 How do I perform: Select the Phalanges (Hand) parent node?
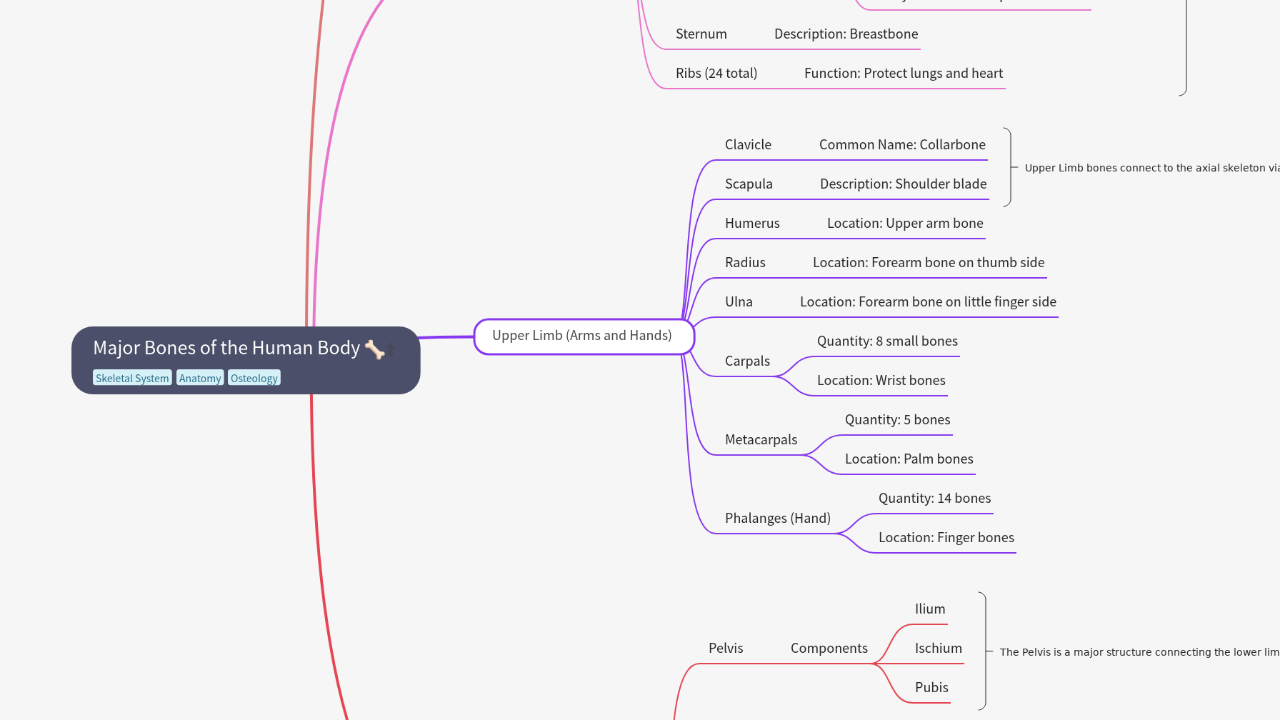pyautogui.click(x=777, y=518)
